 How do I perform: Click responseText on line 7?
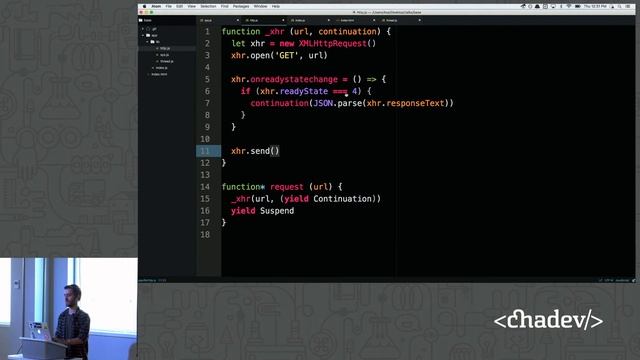[x=415, y=103]
